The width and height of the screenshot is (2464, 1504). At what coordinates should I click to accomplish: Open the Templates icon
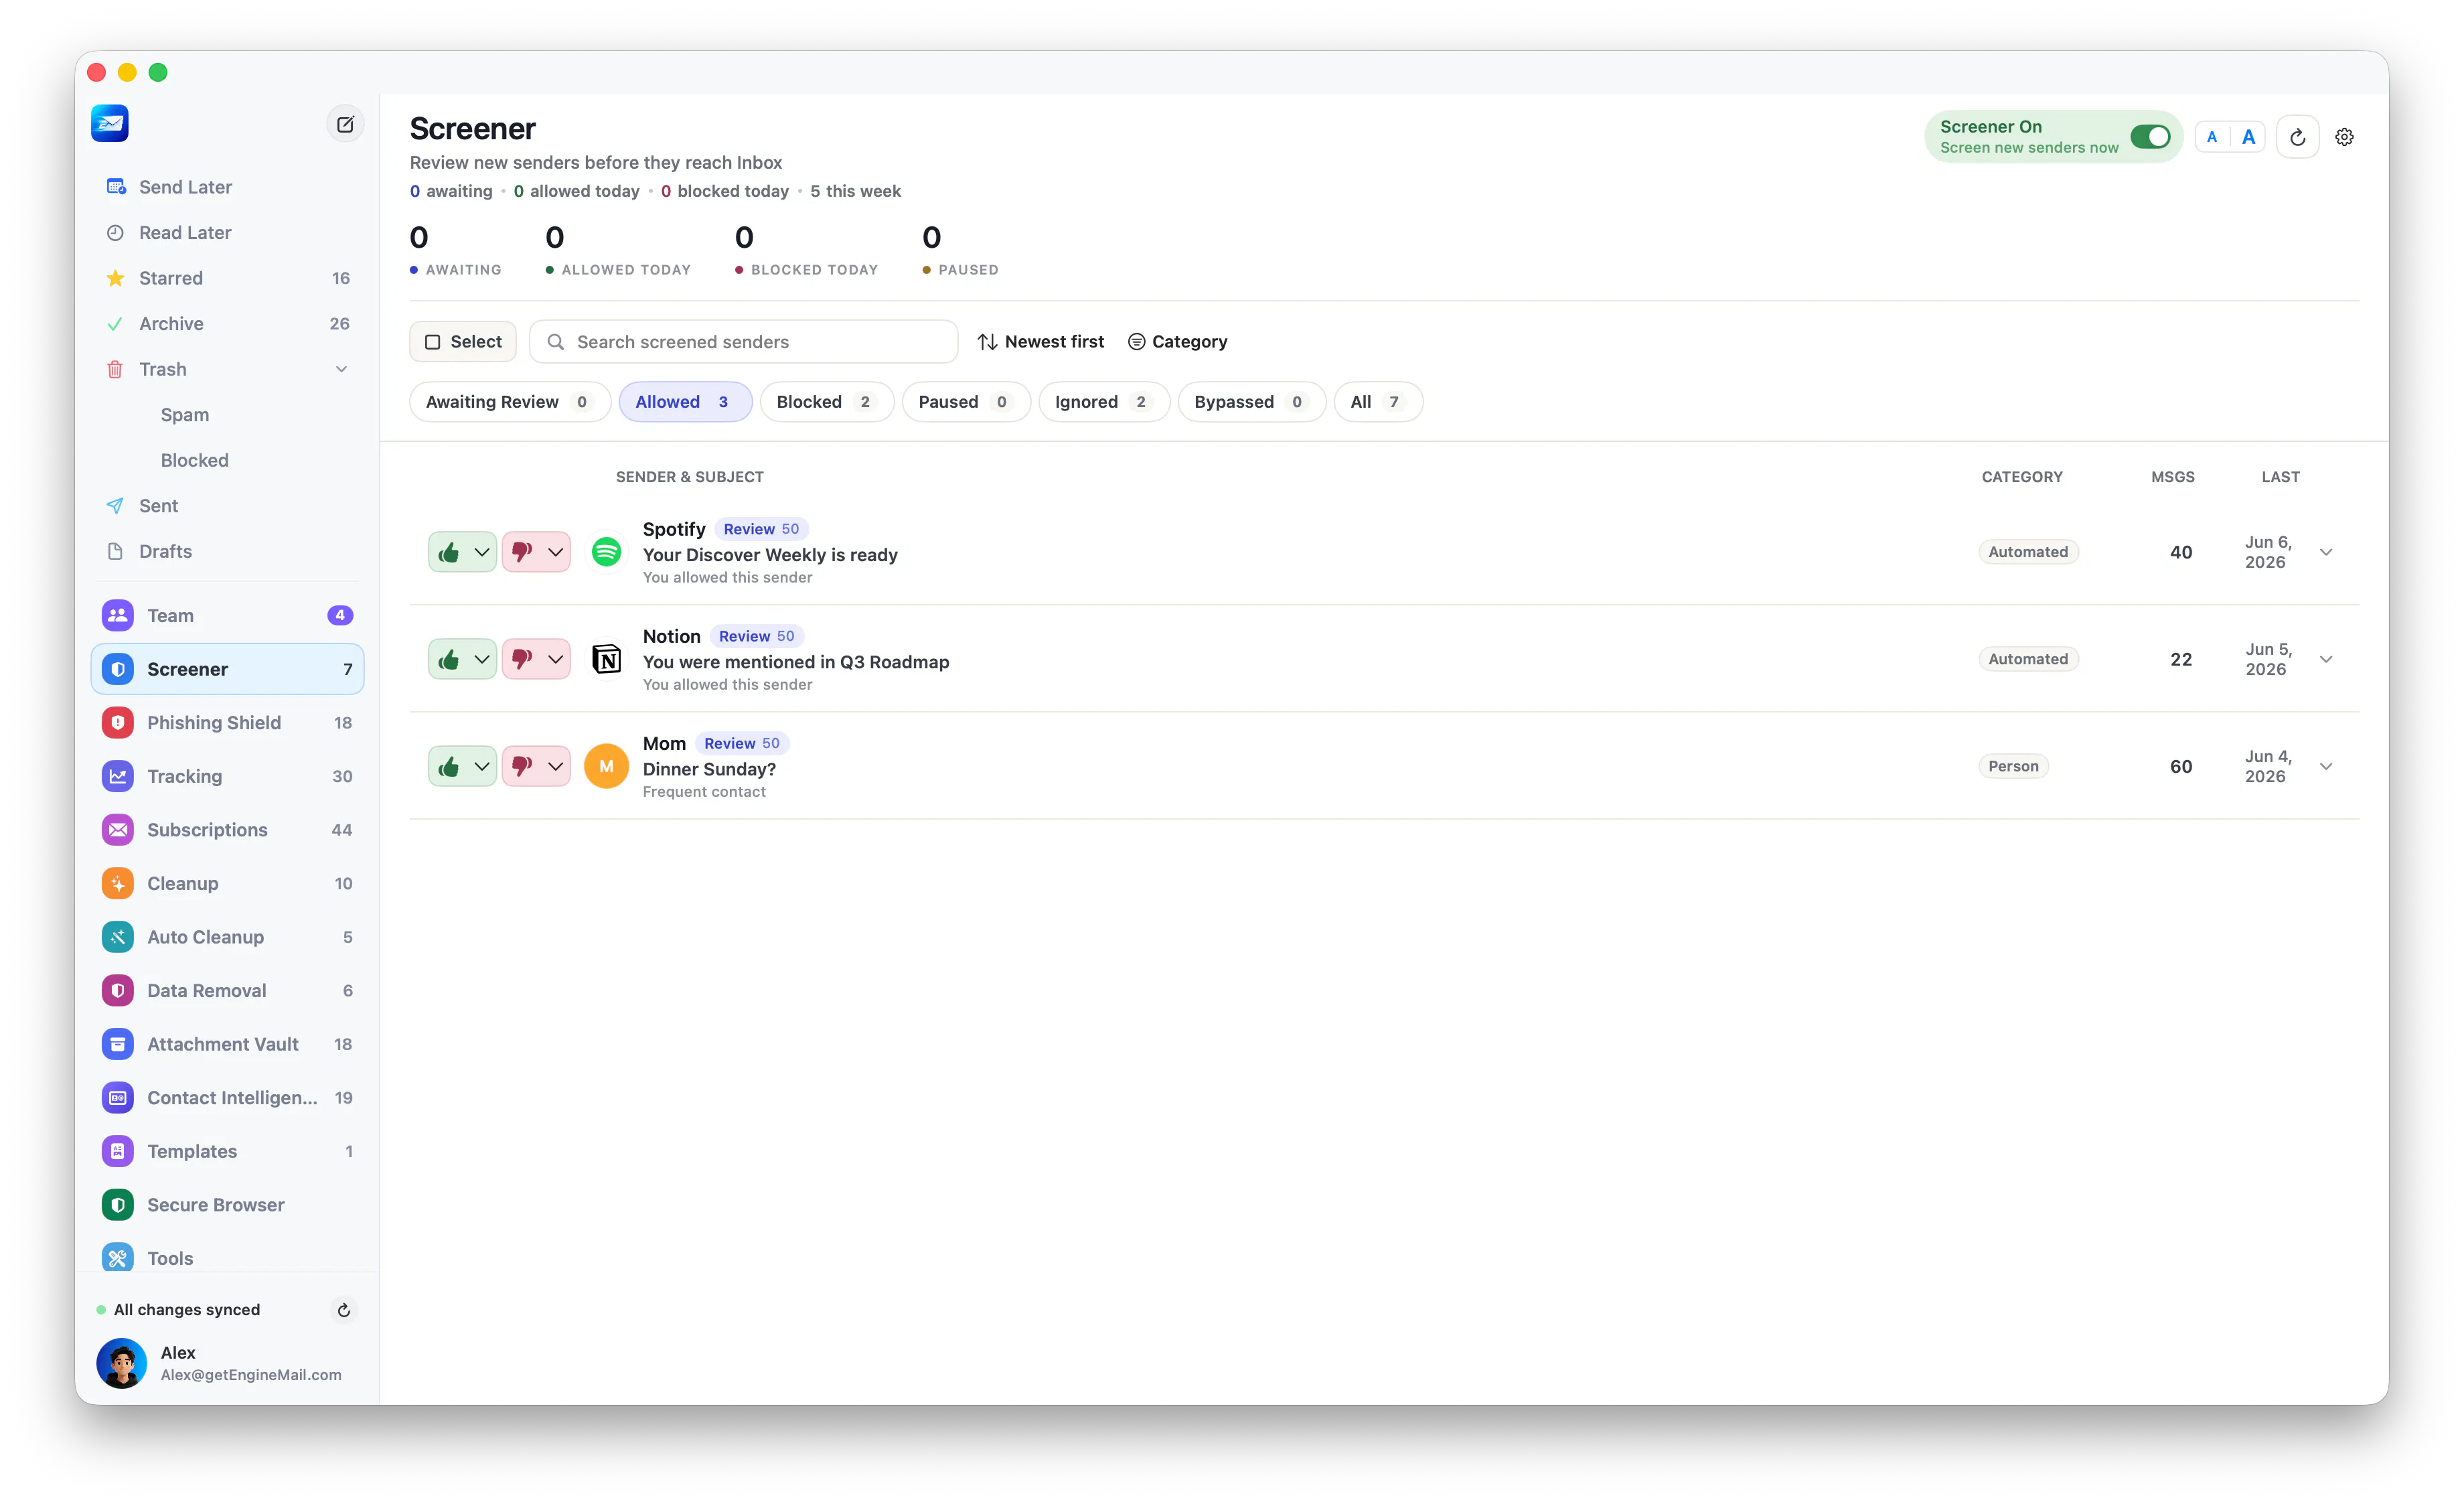pyautogui.click(x=118, y=1151)
